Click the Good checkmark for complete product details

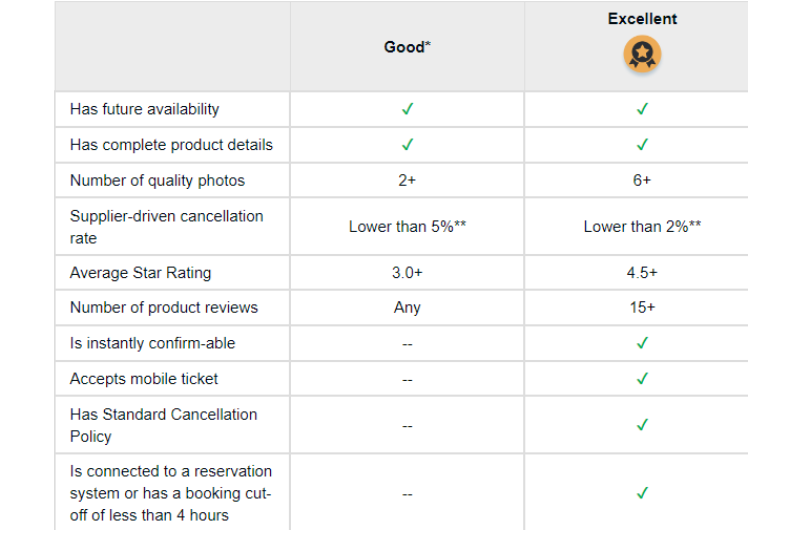point(407,145)
